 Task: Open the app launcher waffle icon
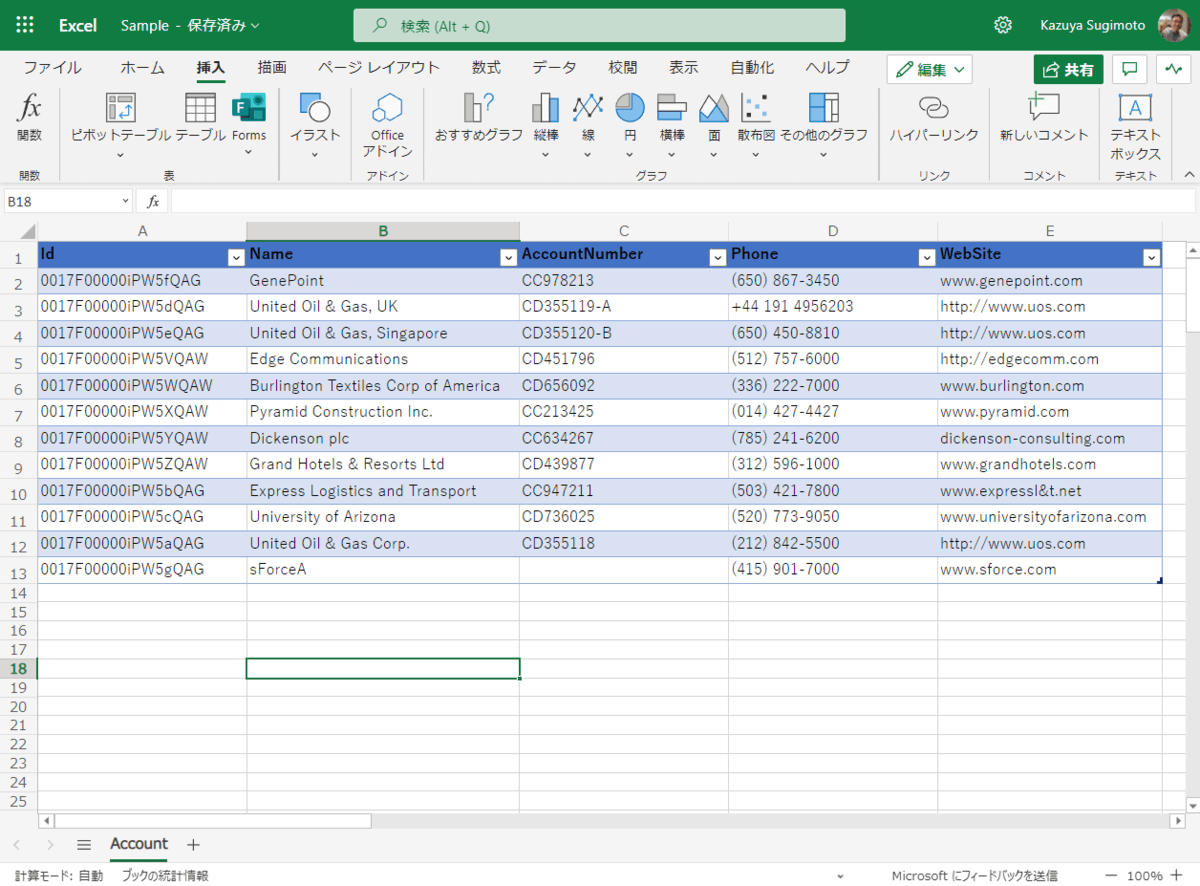point(26,25)
